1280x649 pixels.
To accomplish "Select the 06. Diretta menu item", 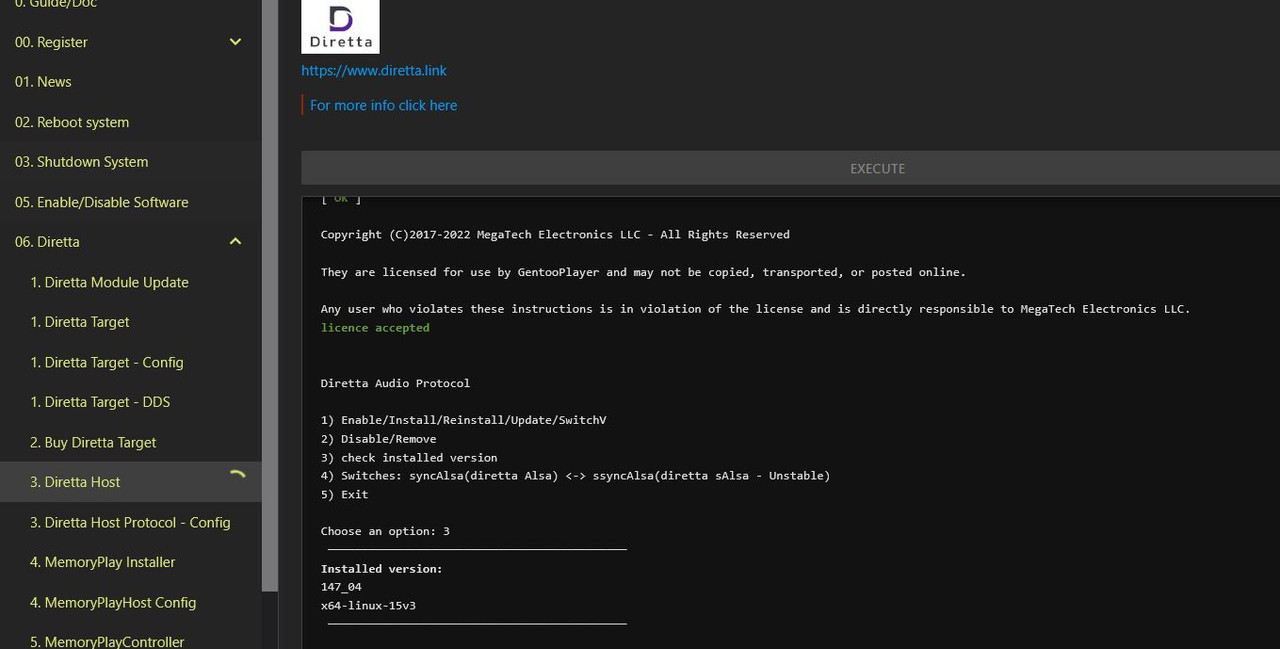I will click(131, 242).
